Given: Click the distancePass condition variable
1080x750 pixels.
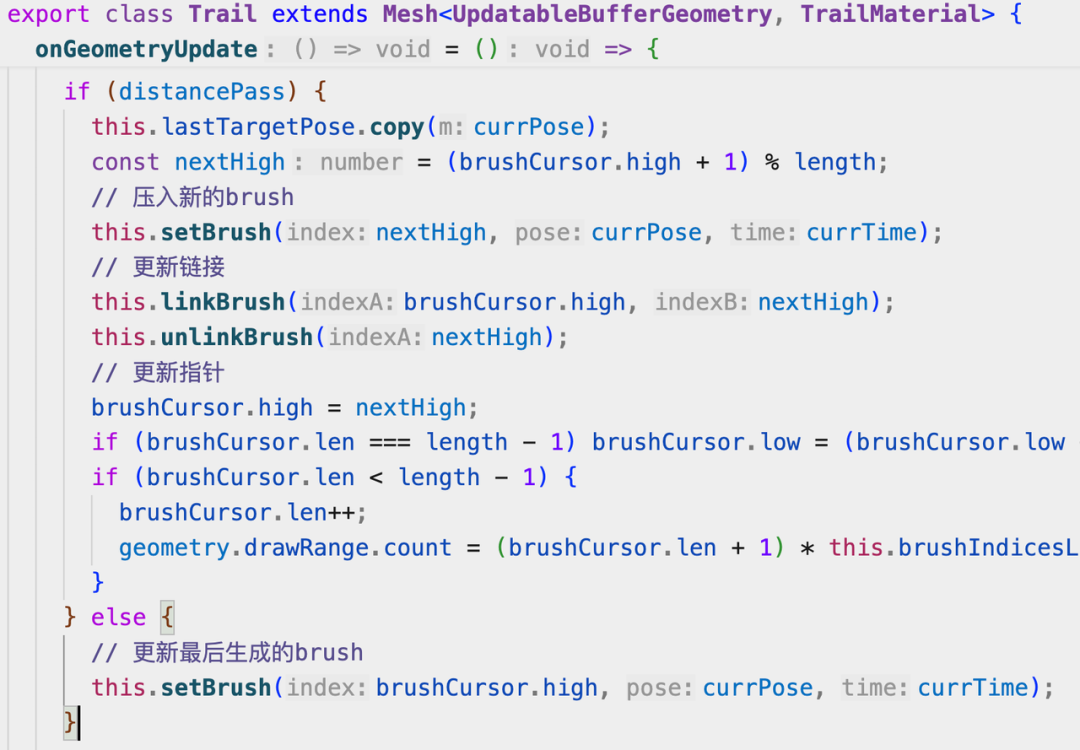Looking at the screenshot, I should coord(202,92).
